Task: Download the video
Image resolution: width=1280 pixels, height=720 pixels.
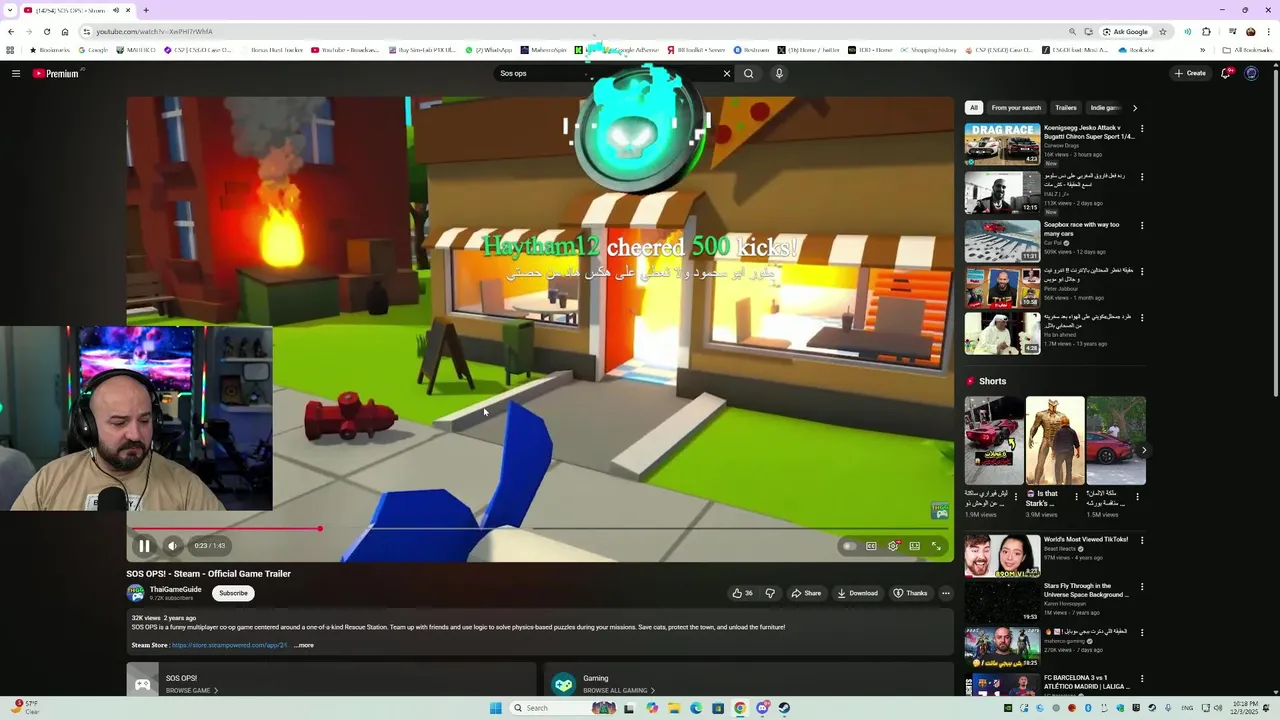Action: pos(857,593)
